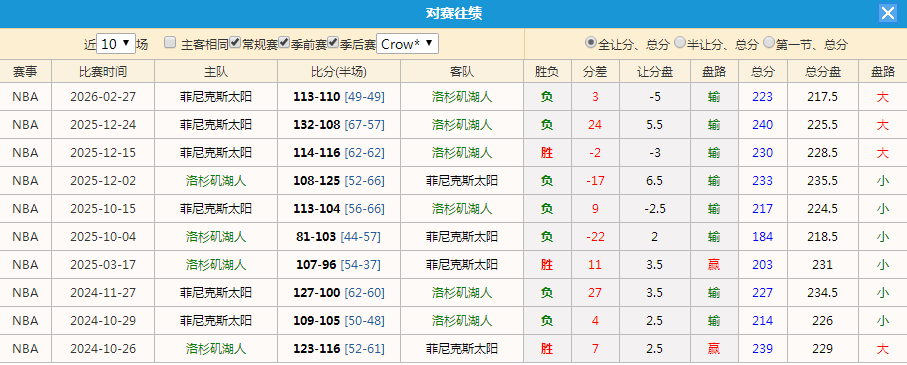Close the 对赛往绩 dialog
Viewport: 907px width, 365px height.
pos(887,13)
